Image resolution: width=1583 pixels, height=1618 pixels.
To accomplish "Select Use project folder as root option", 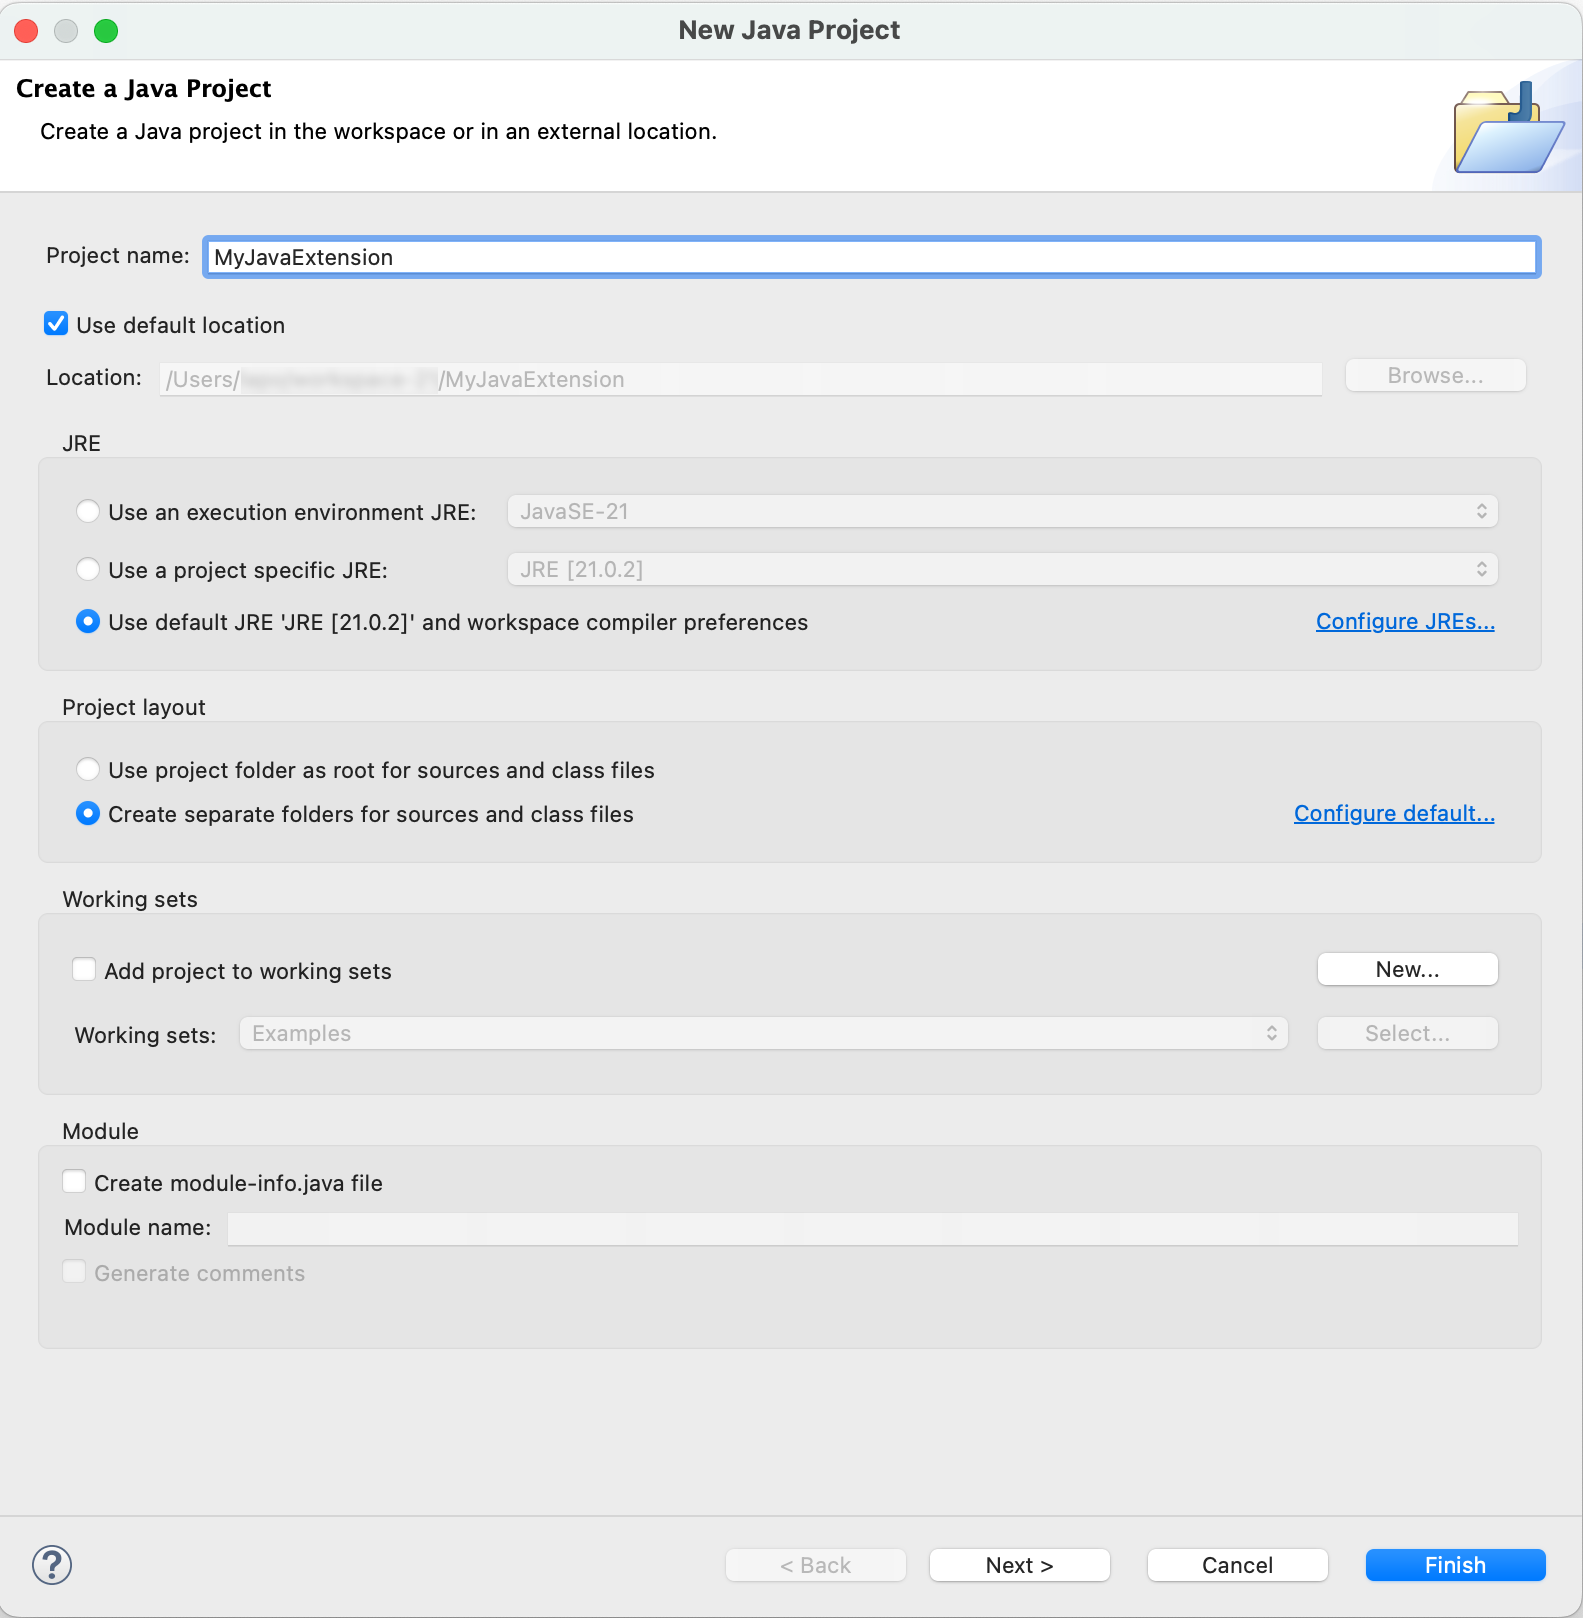I will point(88,770).
